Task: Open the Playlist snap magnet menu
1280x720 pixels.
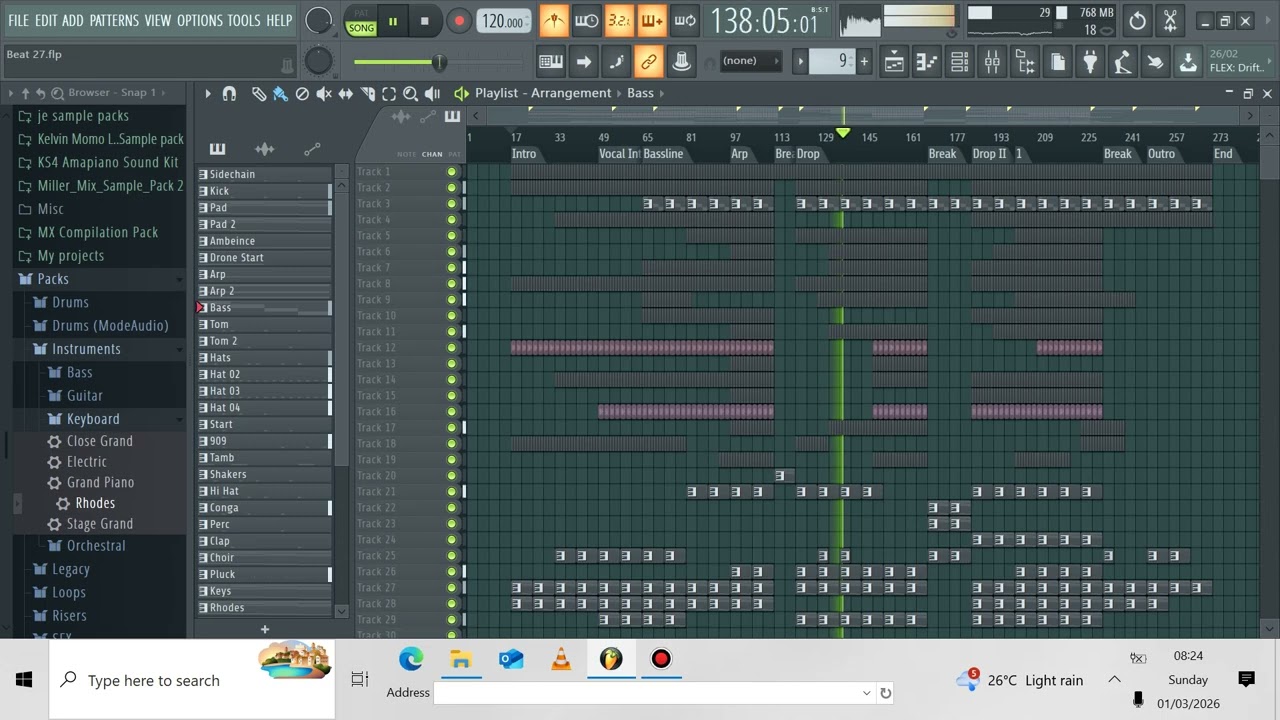Action: (x=229, y=93)
